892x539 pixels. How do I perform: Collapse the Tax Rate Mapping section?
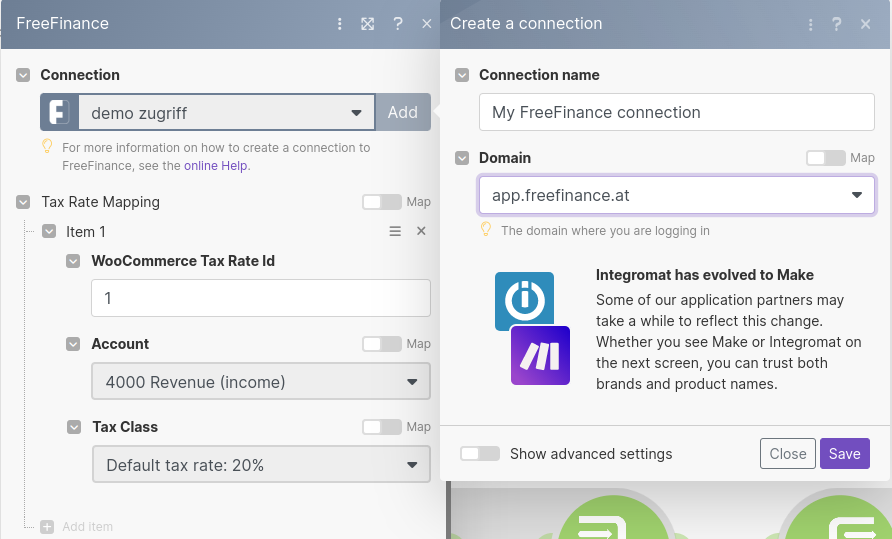[23, 202]
